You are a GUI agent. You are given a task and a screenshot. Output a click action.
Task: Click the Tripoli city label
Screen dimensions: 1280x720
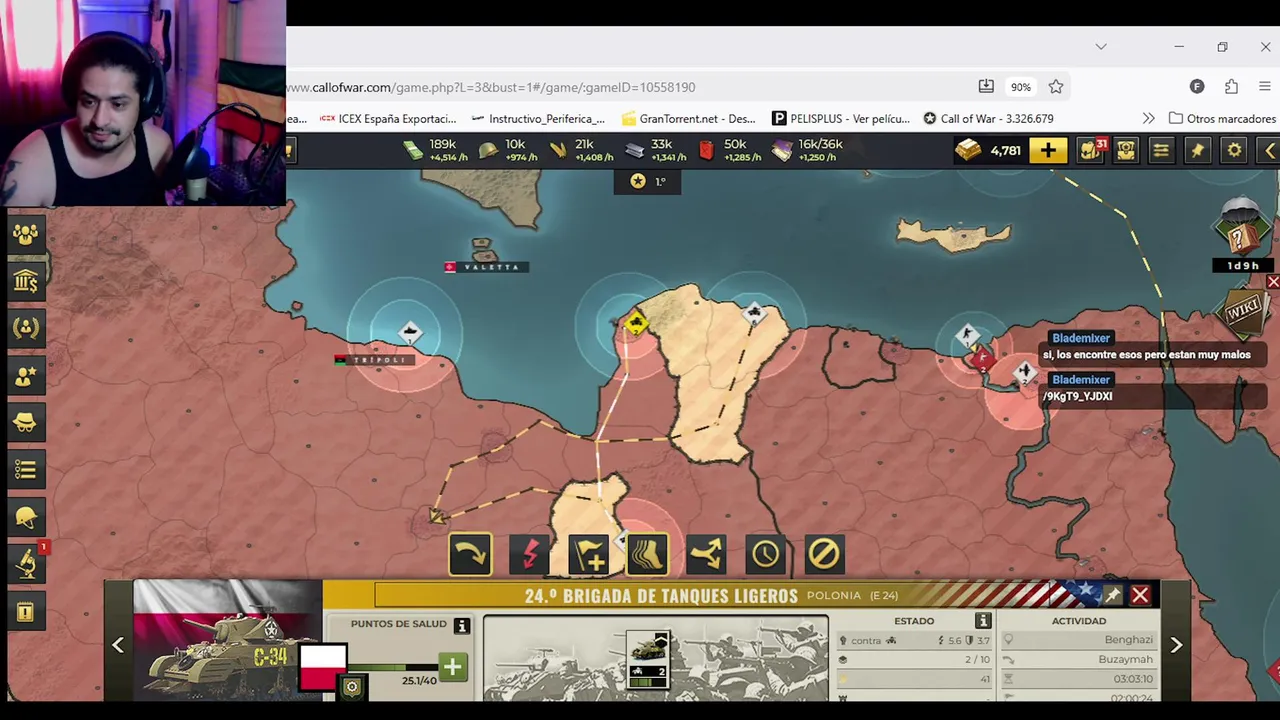373,359
